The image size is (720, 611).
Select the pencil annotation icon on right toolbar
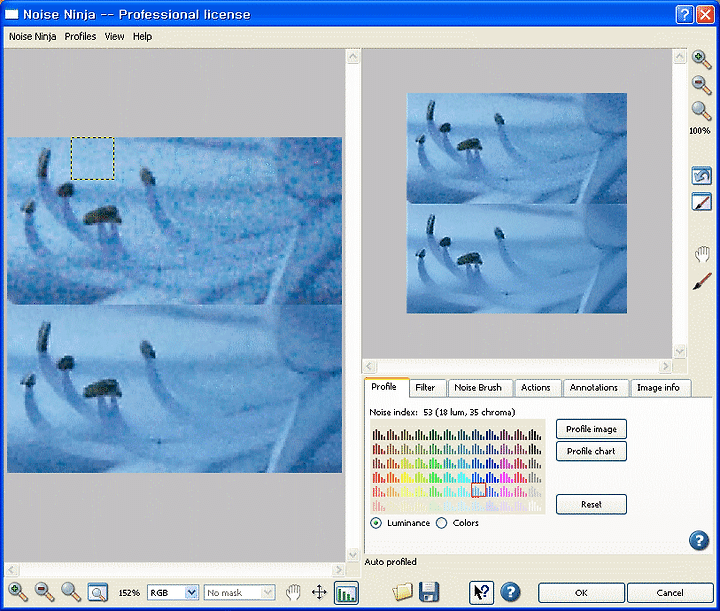[701, 202]
